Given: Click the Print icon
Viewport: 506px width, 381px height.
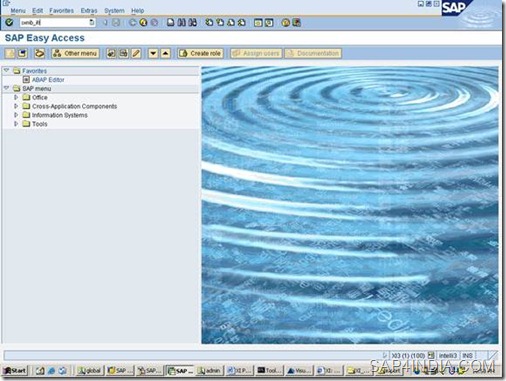Looking at the screenshot, I should click(x=171, y=23).
